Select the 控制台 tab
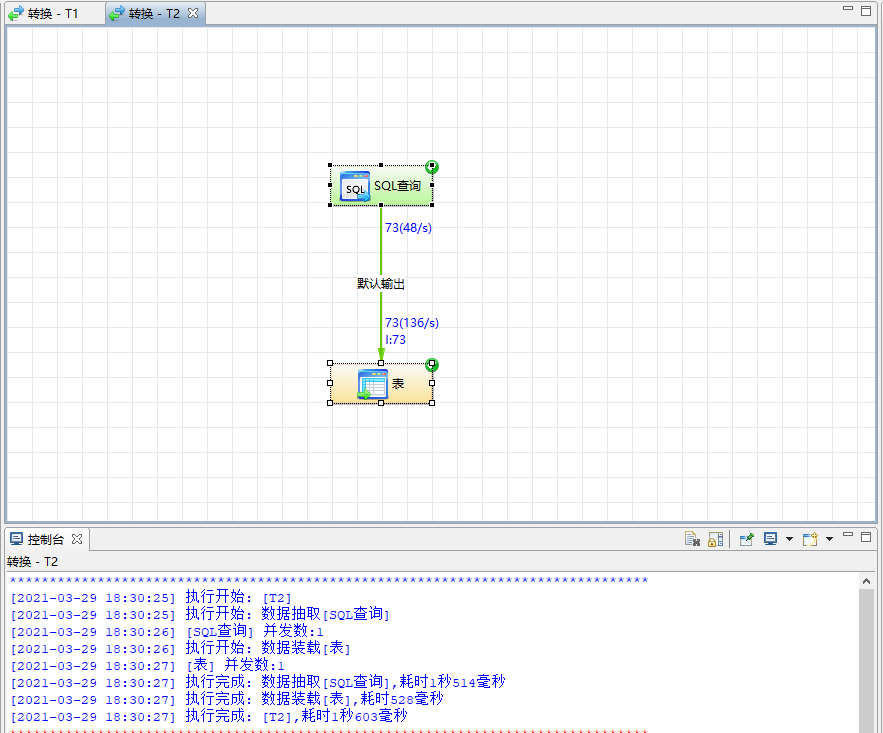This screenshot has width=883, height=733. pos(45,538)
